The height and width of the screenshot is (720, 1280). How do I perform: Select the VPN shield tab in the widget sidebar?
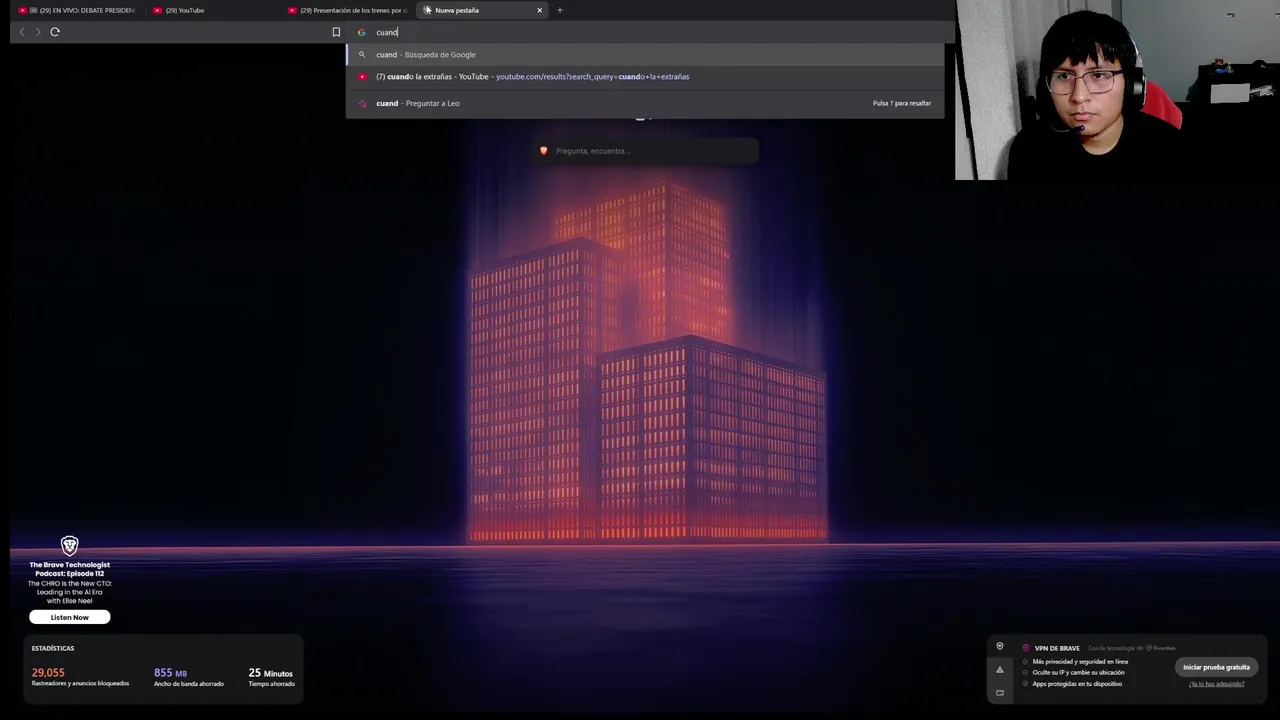pyautogui.click(x=999, y=647)
